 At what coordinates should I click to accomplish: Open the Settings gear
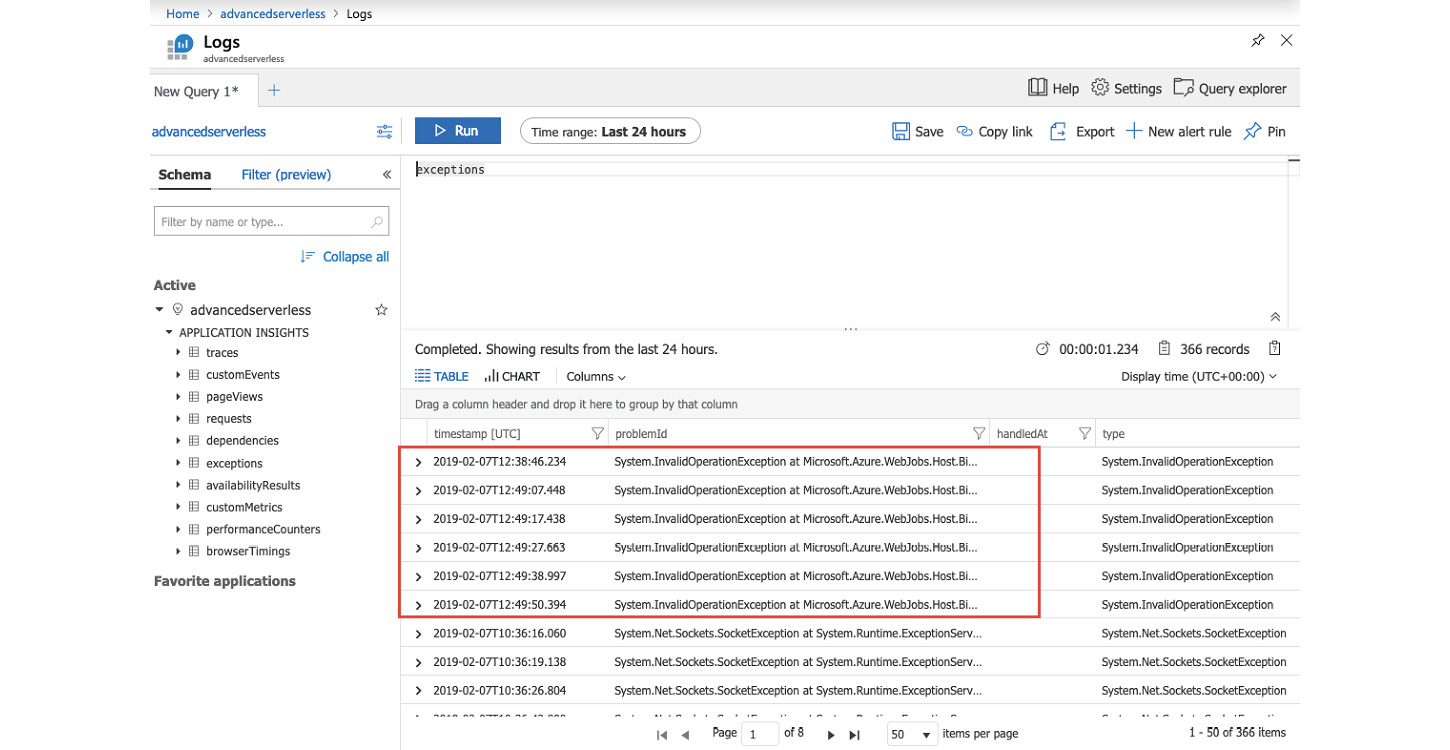click(1100, 88)
